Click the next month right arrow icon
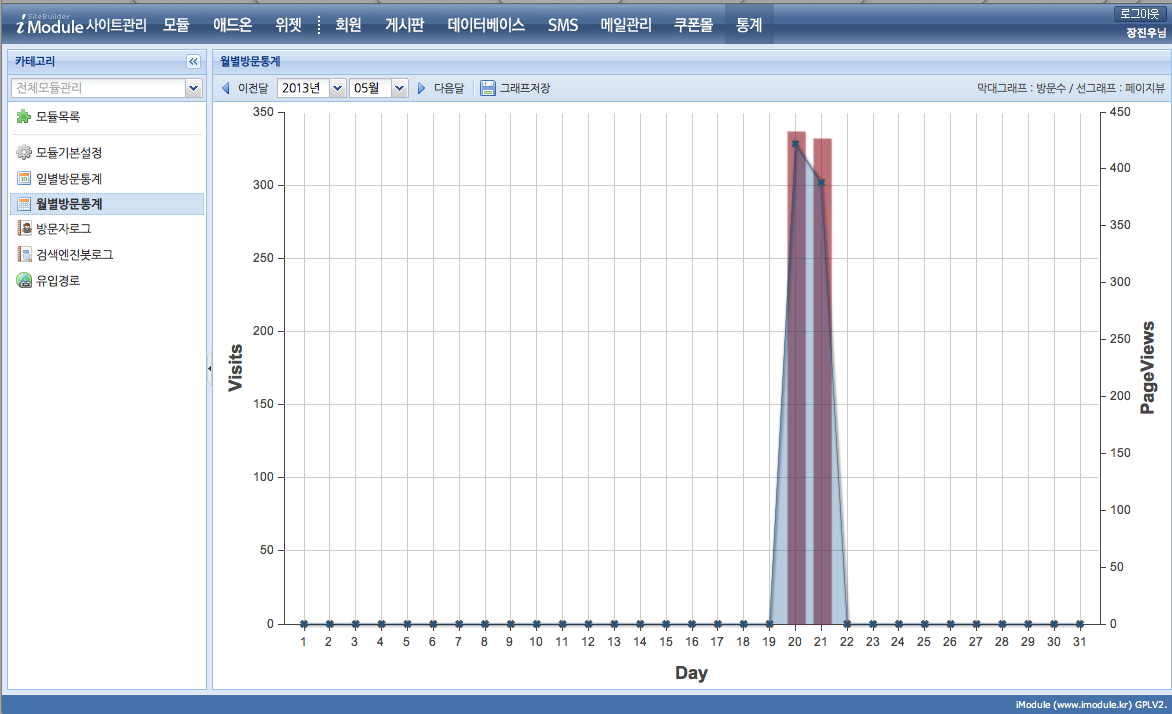The width and height of the screenshot is (1172, 714). (x=422, y=88)
